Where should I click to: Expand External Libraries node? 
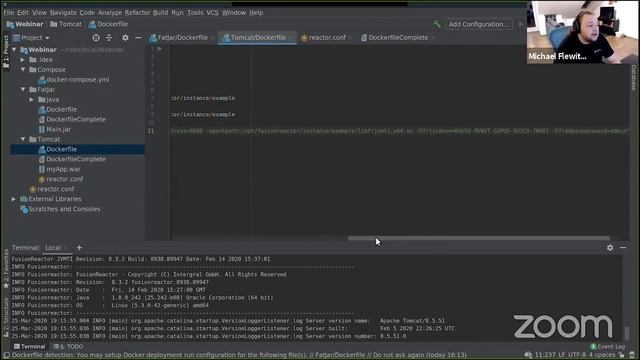point(14,199)
